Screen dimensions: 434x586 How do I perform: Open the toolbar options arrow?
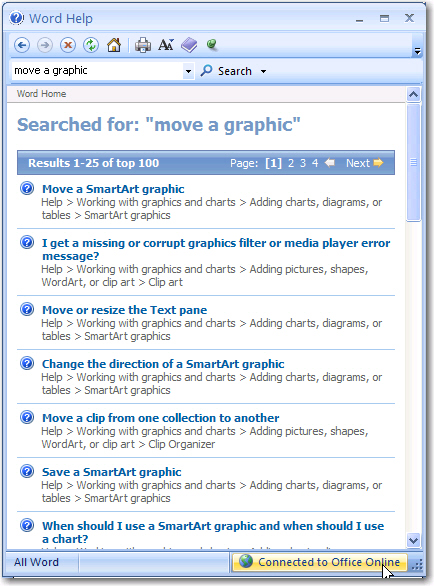click(417, 51)
